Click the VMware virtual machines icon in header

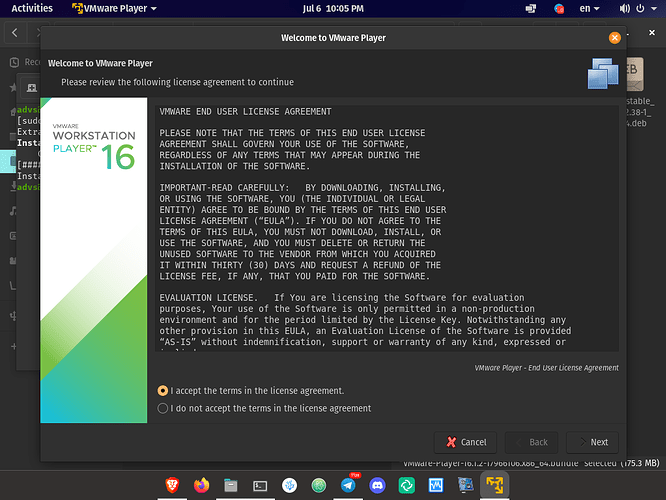coord(603,74)
